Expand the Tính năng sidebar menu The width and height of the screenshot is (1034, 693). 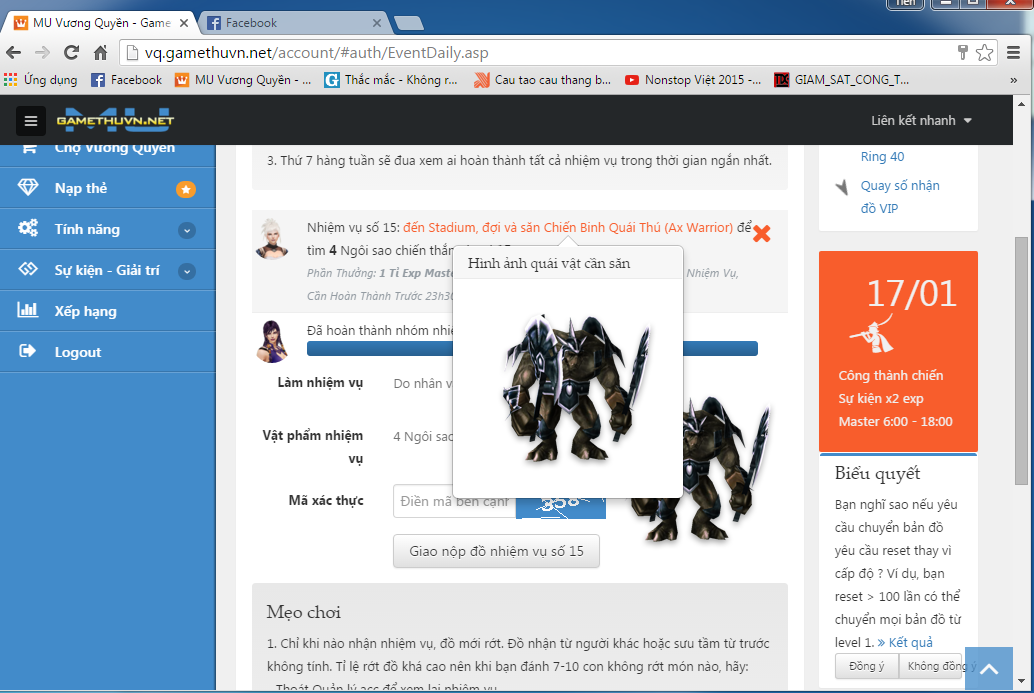[x=186, y=230]
